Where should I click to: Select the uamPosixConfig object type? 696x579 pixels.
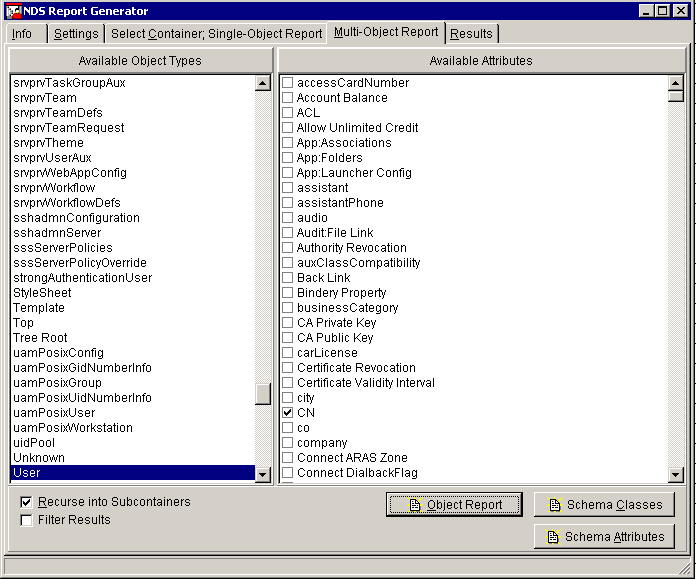pyautogui.click(x=133, y=353)
